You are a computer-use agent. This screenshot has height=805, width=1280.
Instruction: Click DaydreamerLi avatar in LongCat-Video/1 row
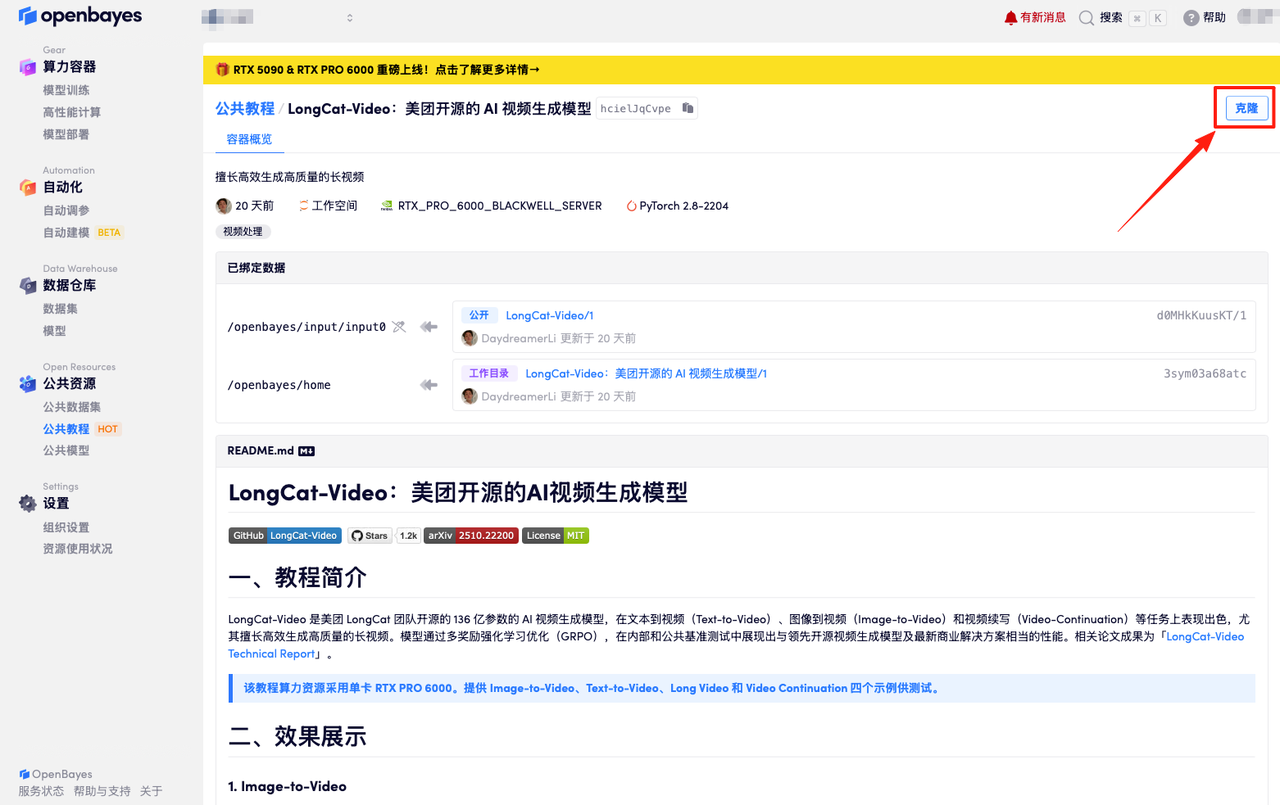coord(469,338)
